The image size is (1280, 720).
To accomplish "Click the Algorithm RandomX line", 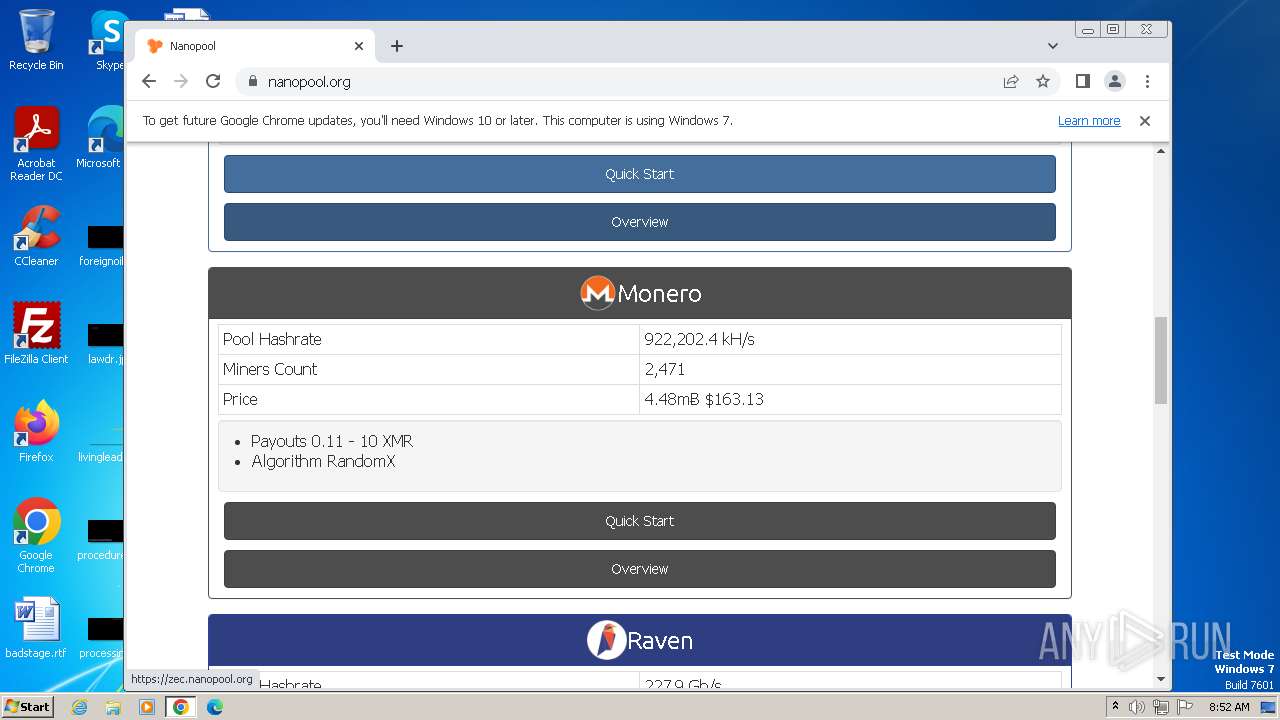I will tap(323, 461).
